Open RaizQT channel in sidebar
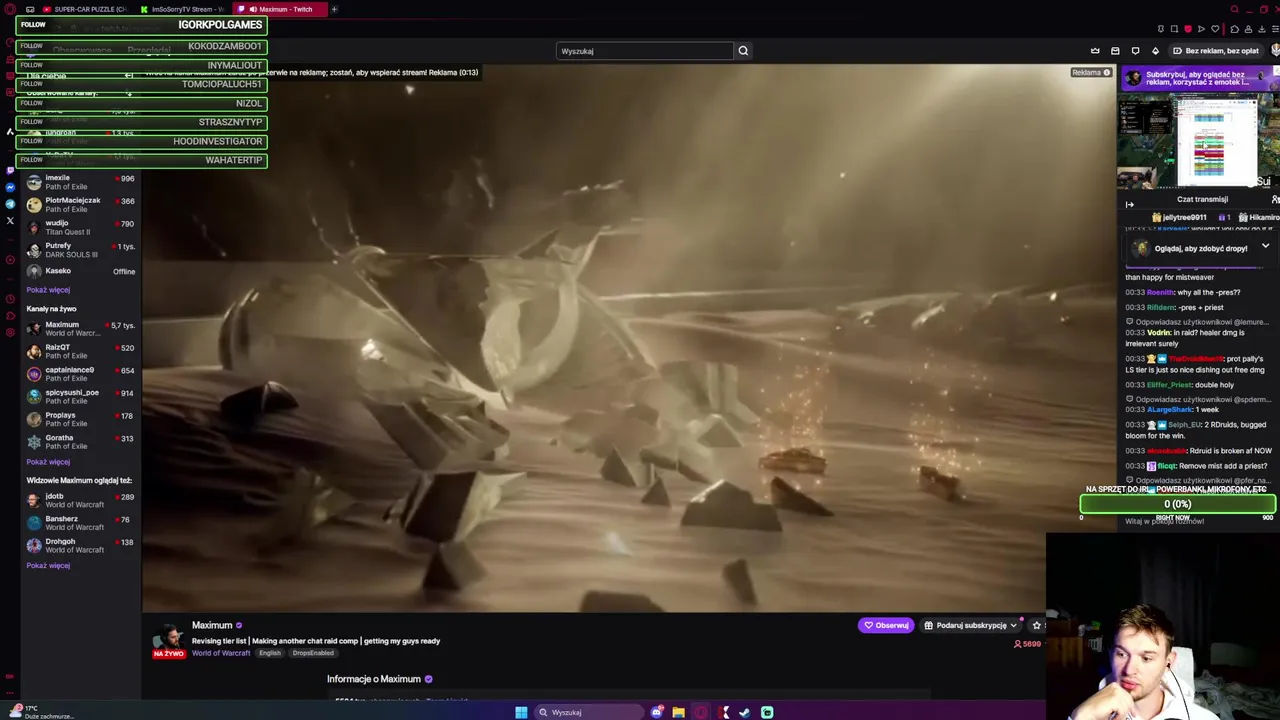The image size is (1280, 720). [80, 351]
